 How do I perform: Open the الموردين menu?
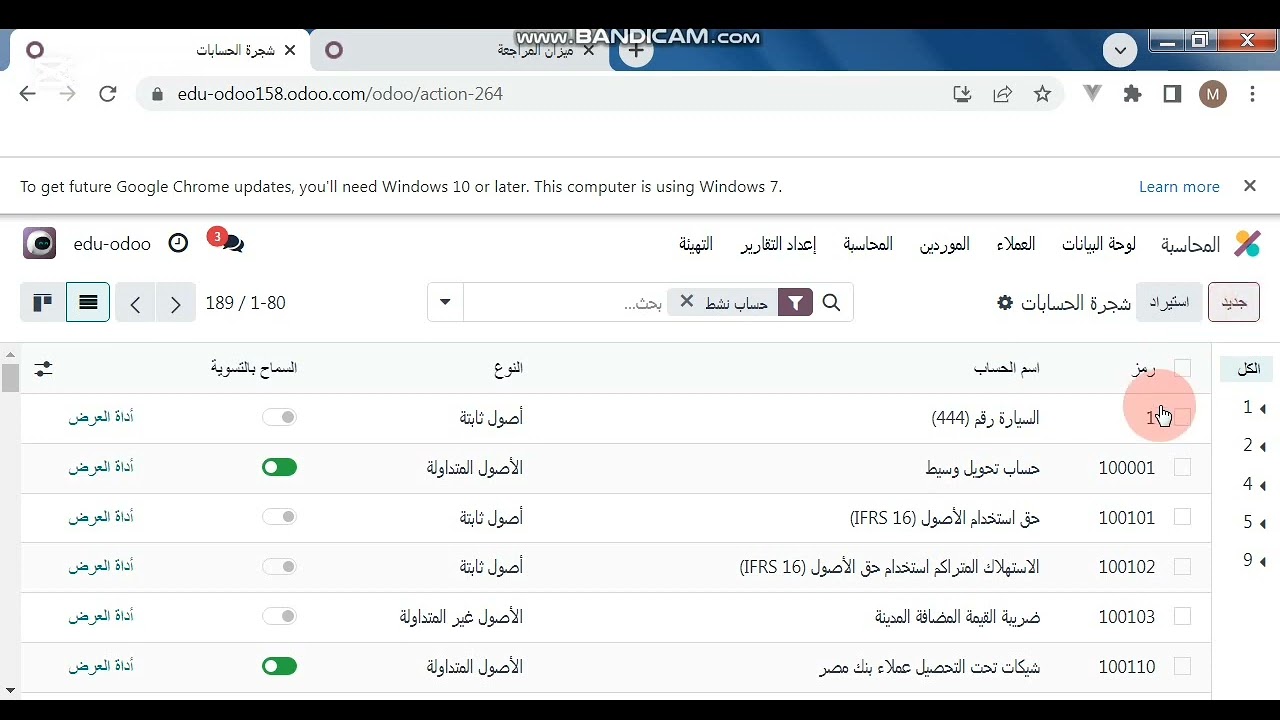pyautogui.click(x=944, y=244)
